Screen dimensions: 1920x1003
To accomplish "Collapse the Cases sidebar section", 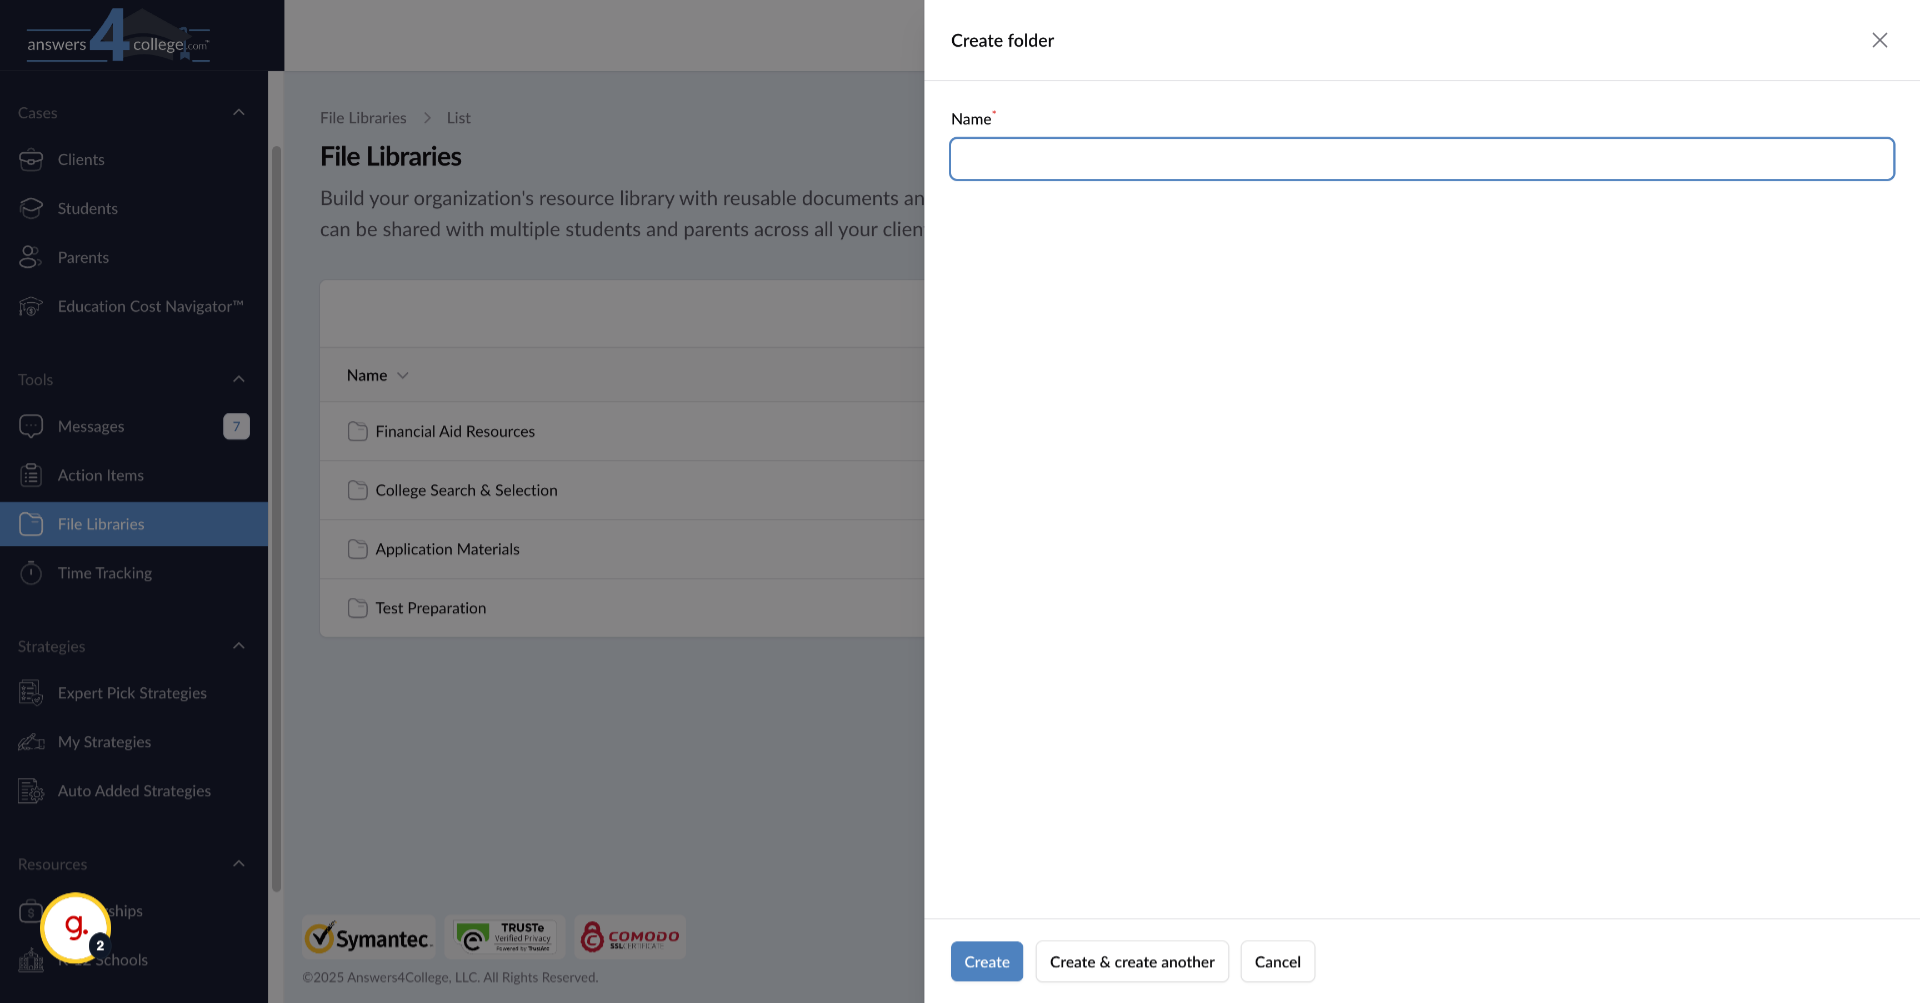I will (x=239, y=113).
